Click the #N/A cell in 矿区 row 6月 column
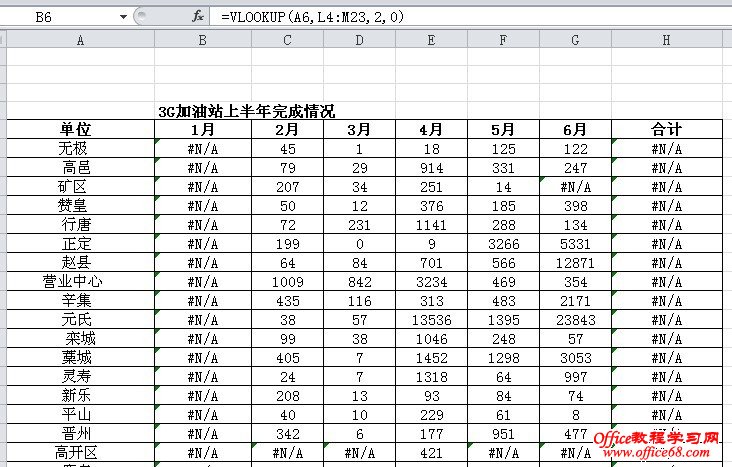Image resolution: width=732 pixels, height=467 pixels. pyautogui.click(x=575, y=187)
